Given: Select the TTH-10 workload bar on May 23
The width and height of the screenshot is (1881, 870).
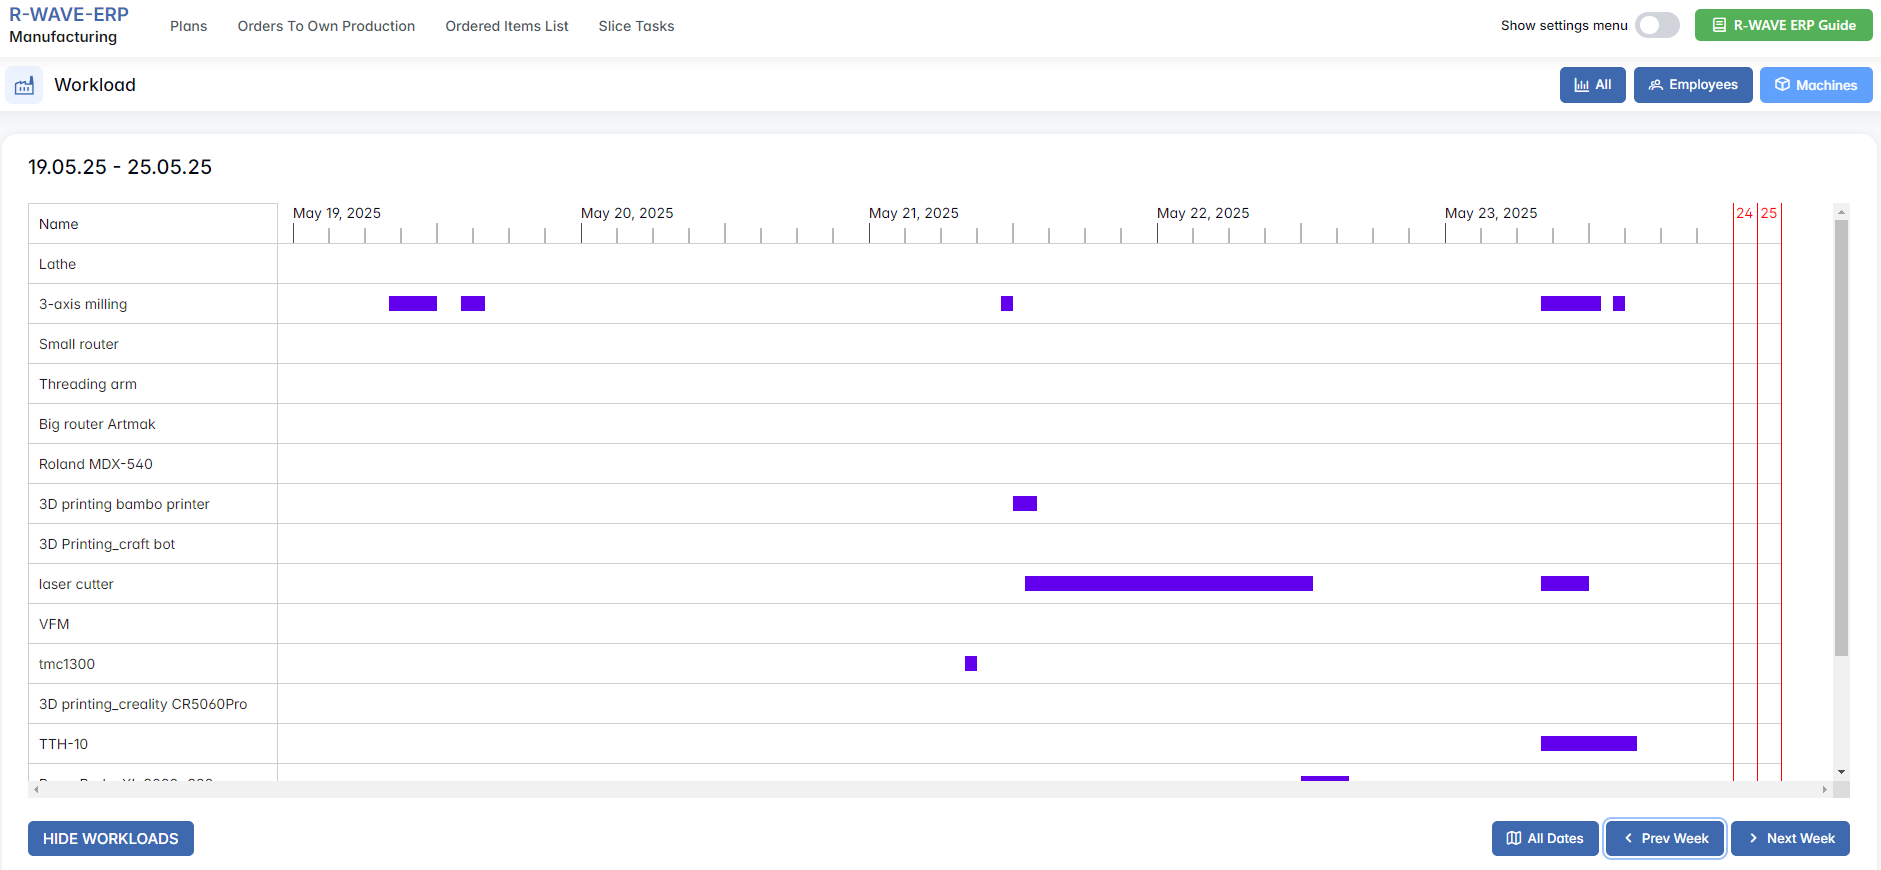Looking at the screenshot, I should click(x=1588, y=744).
